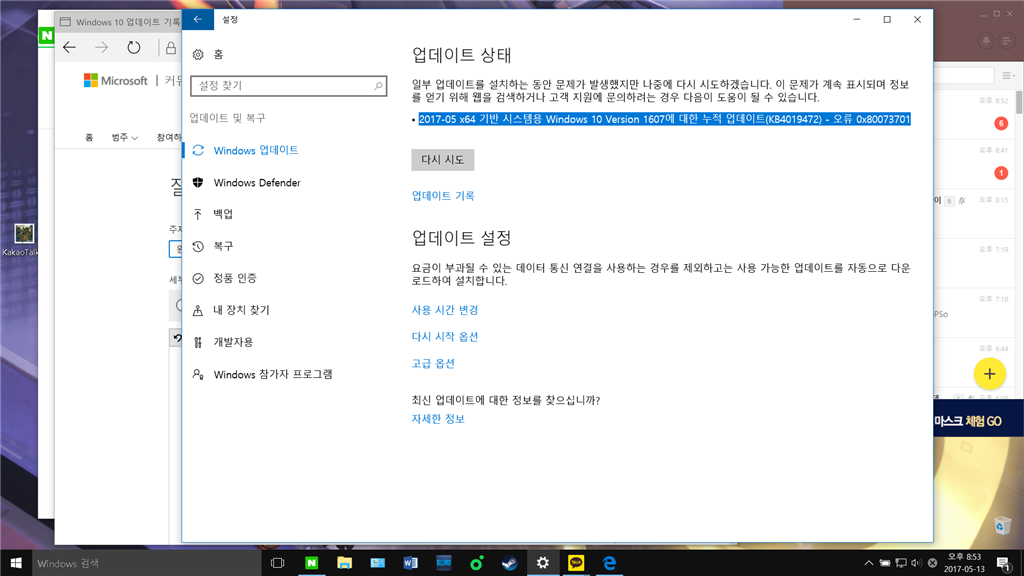Open Home via the gear icon

198,55
